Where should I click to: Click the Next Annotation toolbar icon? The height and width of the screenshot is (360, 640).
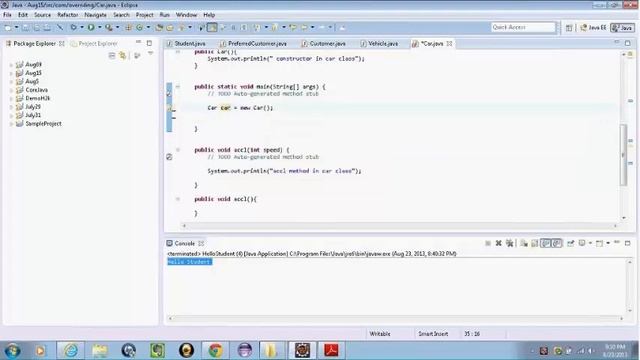pyautogui.click(x=257, y=27)
